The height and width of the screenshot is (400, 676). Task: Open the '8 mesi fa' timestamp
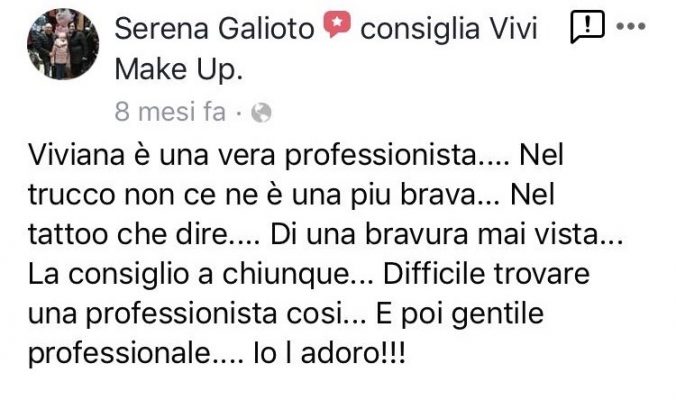[170, 112]
